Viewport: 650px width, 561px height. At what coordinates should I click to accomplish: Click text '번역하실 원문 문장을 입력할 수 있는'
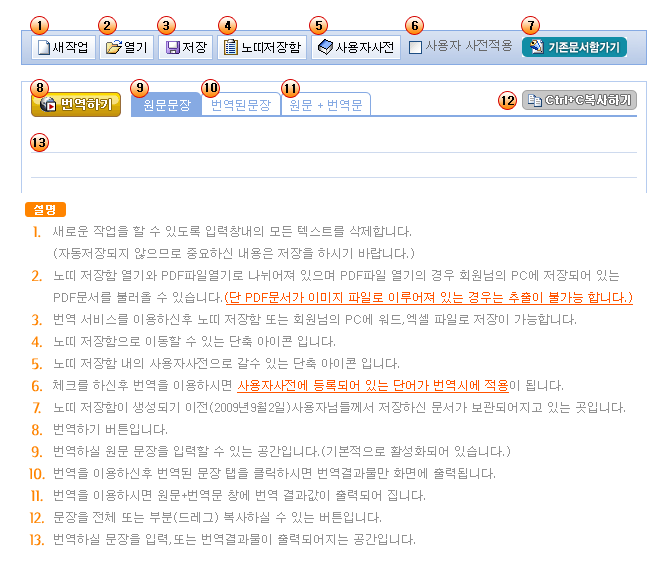153,451
